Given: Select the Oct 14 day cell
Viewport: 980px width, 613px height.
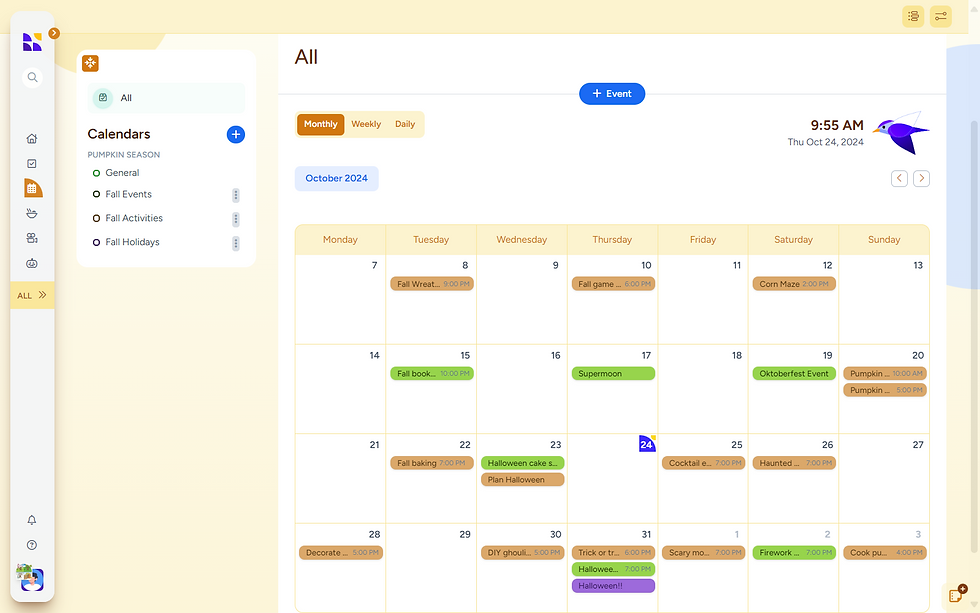Looking at the screenshot, I should coord(341,389).
